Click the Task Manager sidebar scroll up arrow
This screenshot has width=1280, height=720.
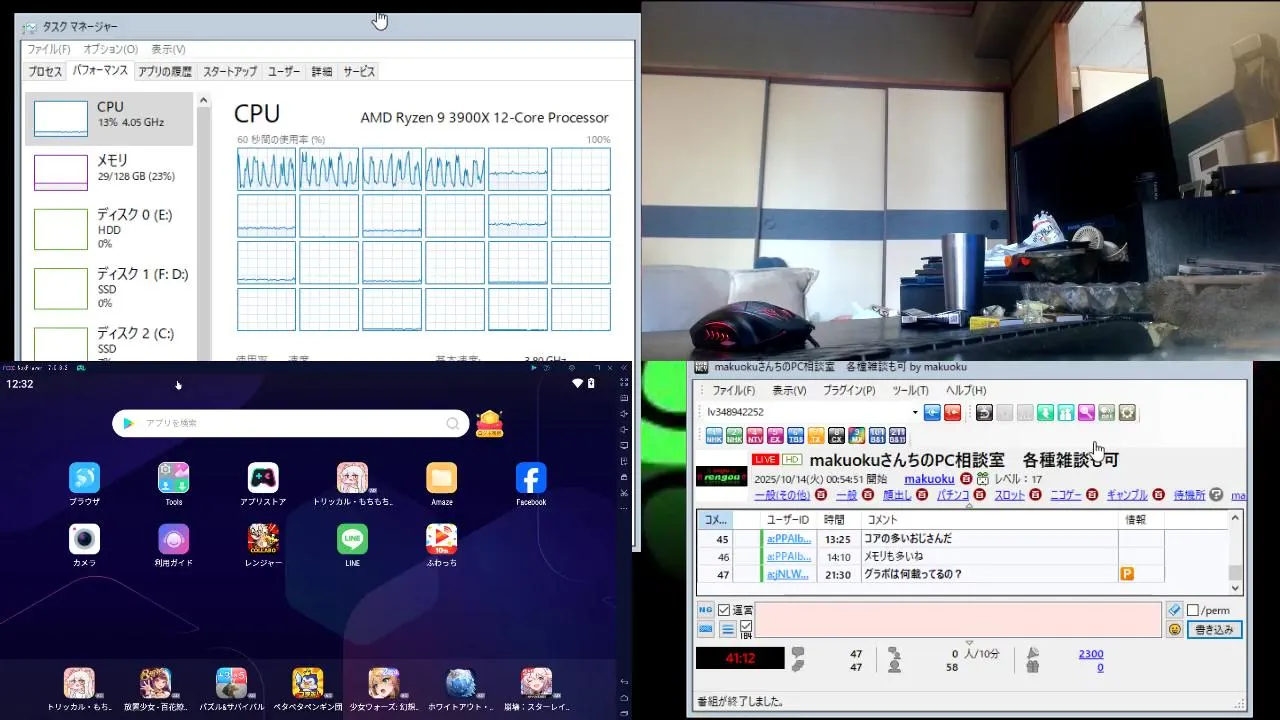pyautogui.click(x=204, y=101)
